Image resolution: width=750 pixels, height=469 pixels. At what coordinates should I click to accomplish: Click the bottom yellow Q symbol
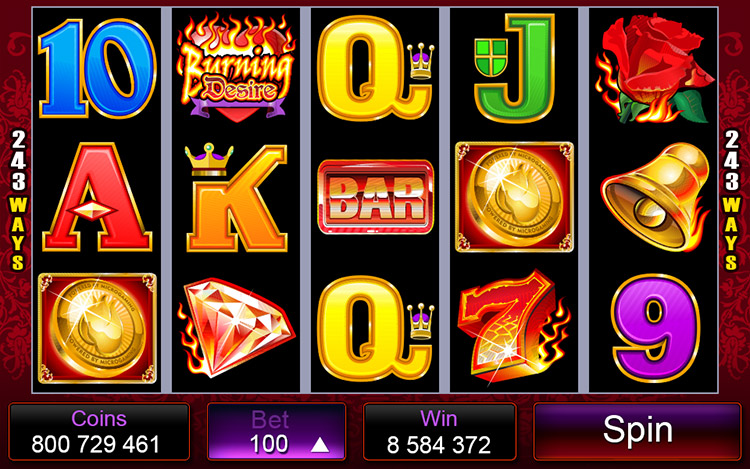pos(375,328)
